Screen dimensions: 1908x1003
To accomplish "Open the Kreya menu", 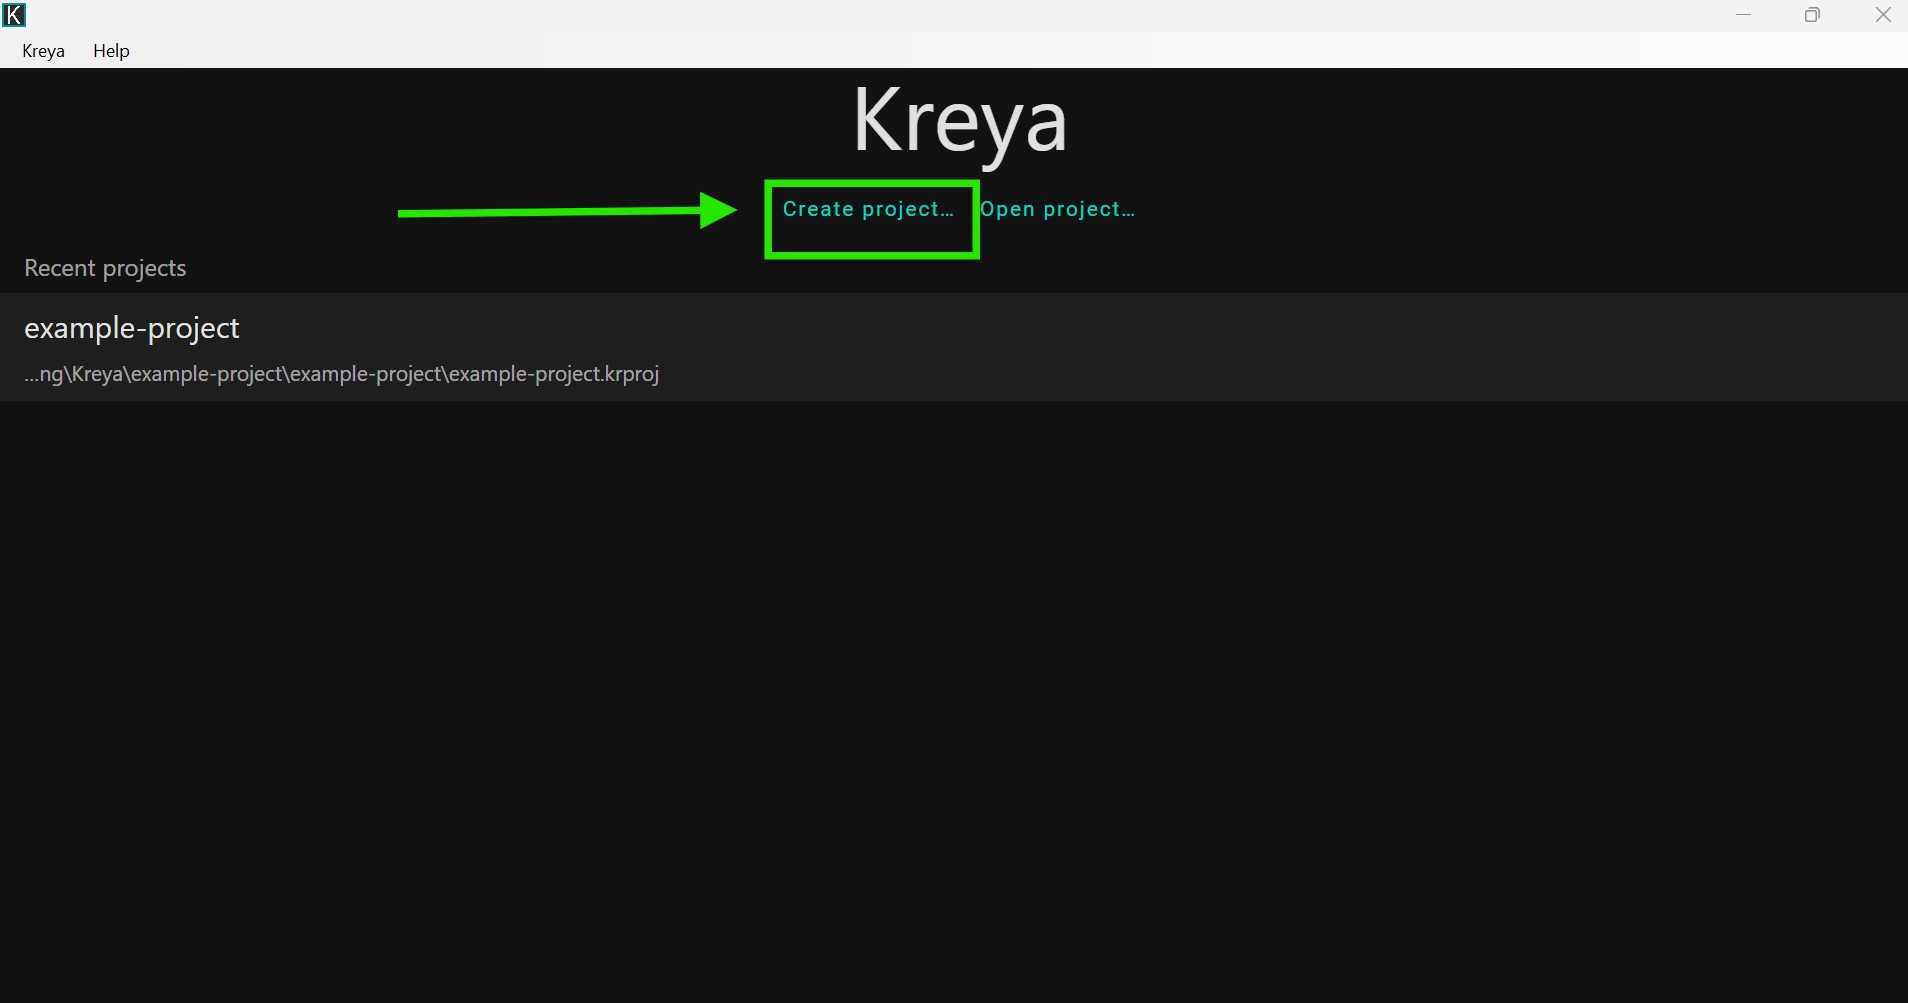I will pyautogui.click(x=43, y=51).
